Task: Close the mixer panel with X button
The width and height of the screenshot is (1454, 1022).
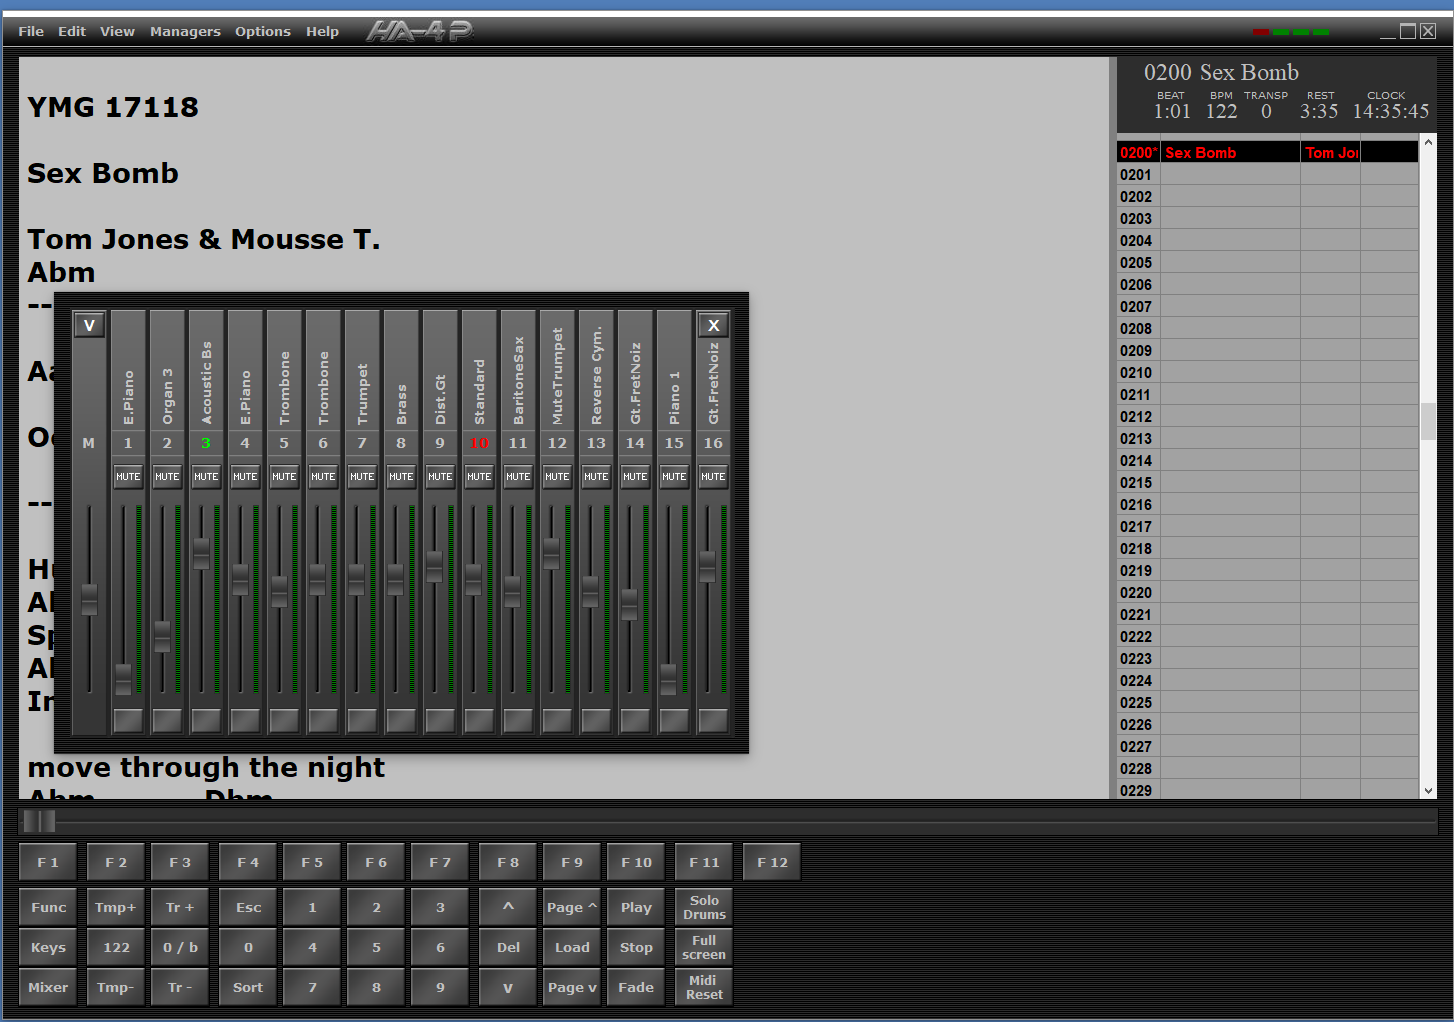Action: coord(713,325)
